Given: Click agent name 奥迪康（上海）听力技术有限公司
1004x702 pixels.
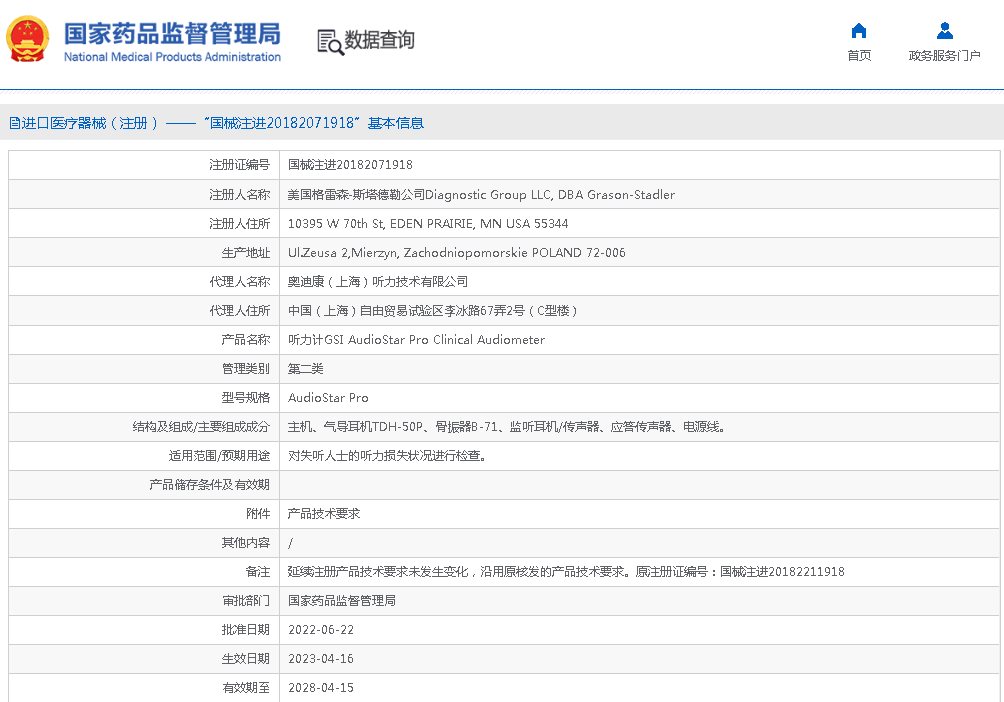Looking at the screenshot, I should [x=377, y=282].
